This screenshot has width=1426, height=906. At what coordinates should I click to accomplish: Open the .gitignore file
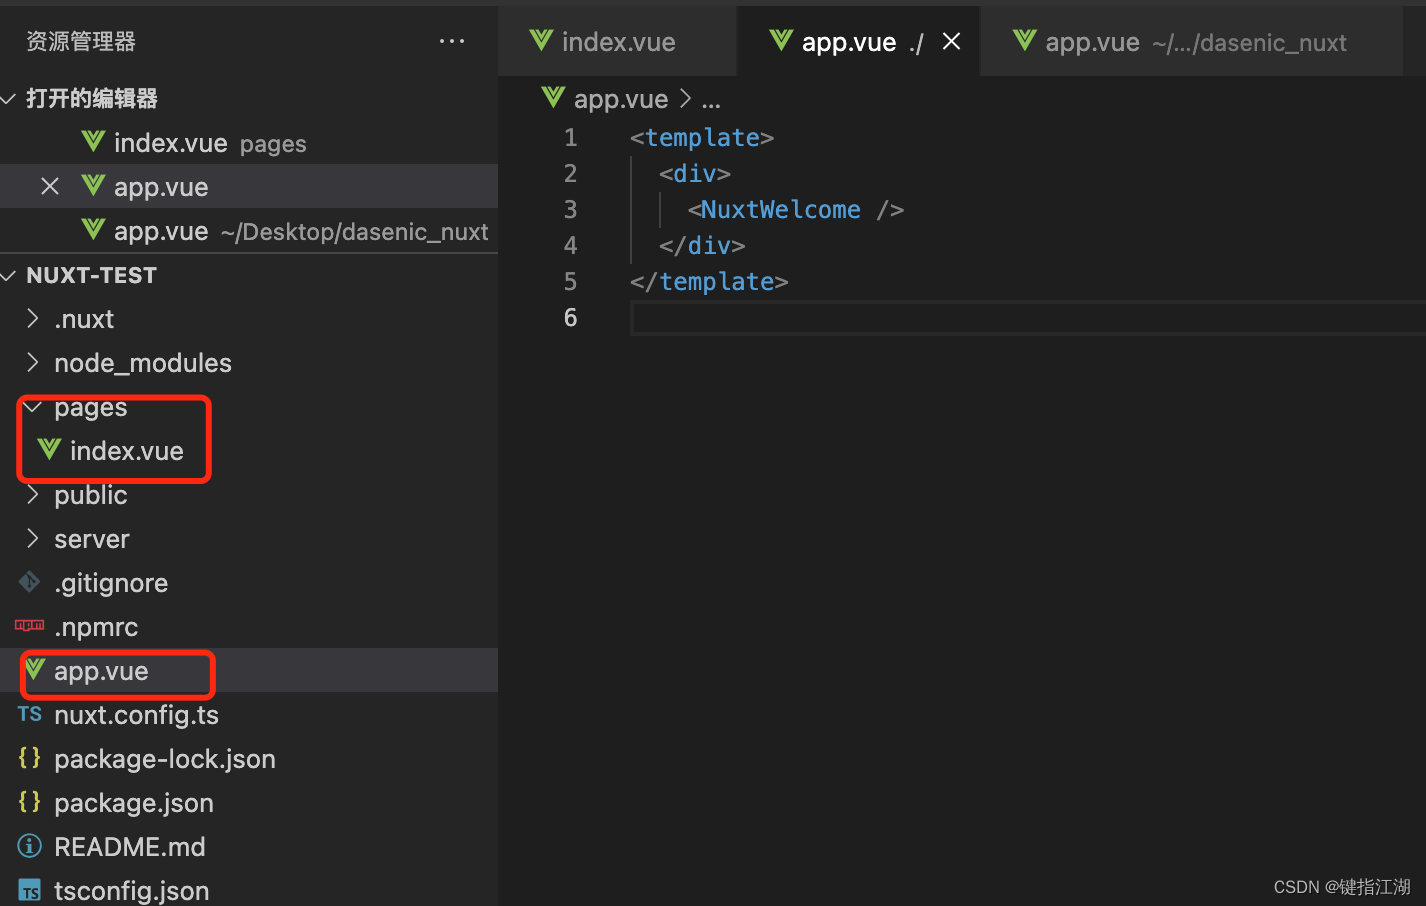[249, 583]
